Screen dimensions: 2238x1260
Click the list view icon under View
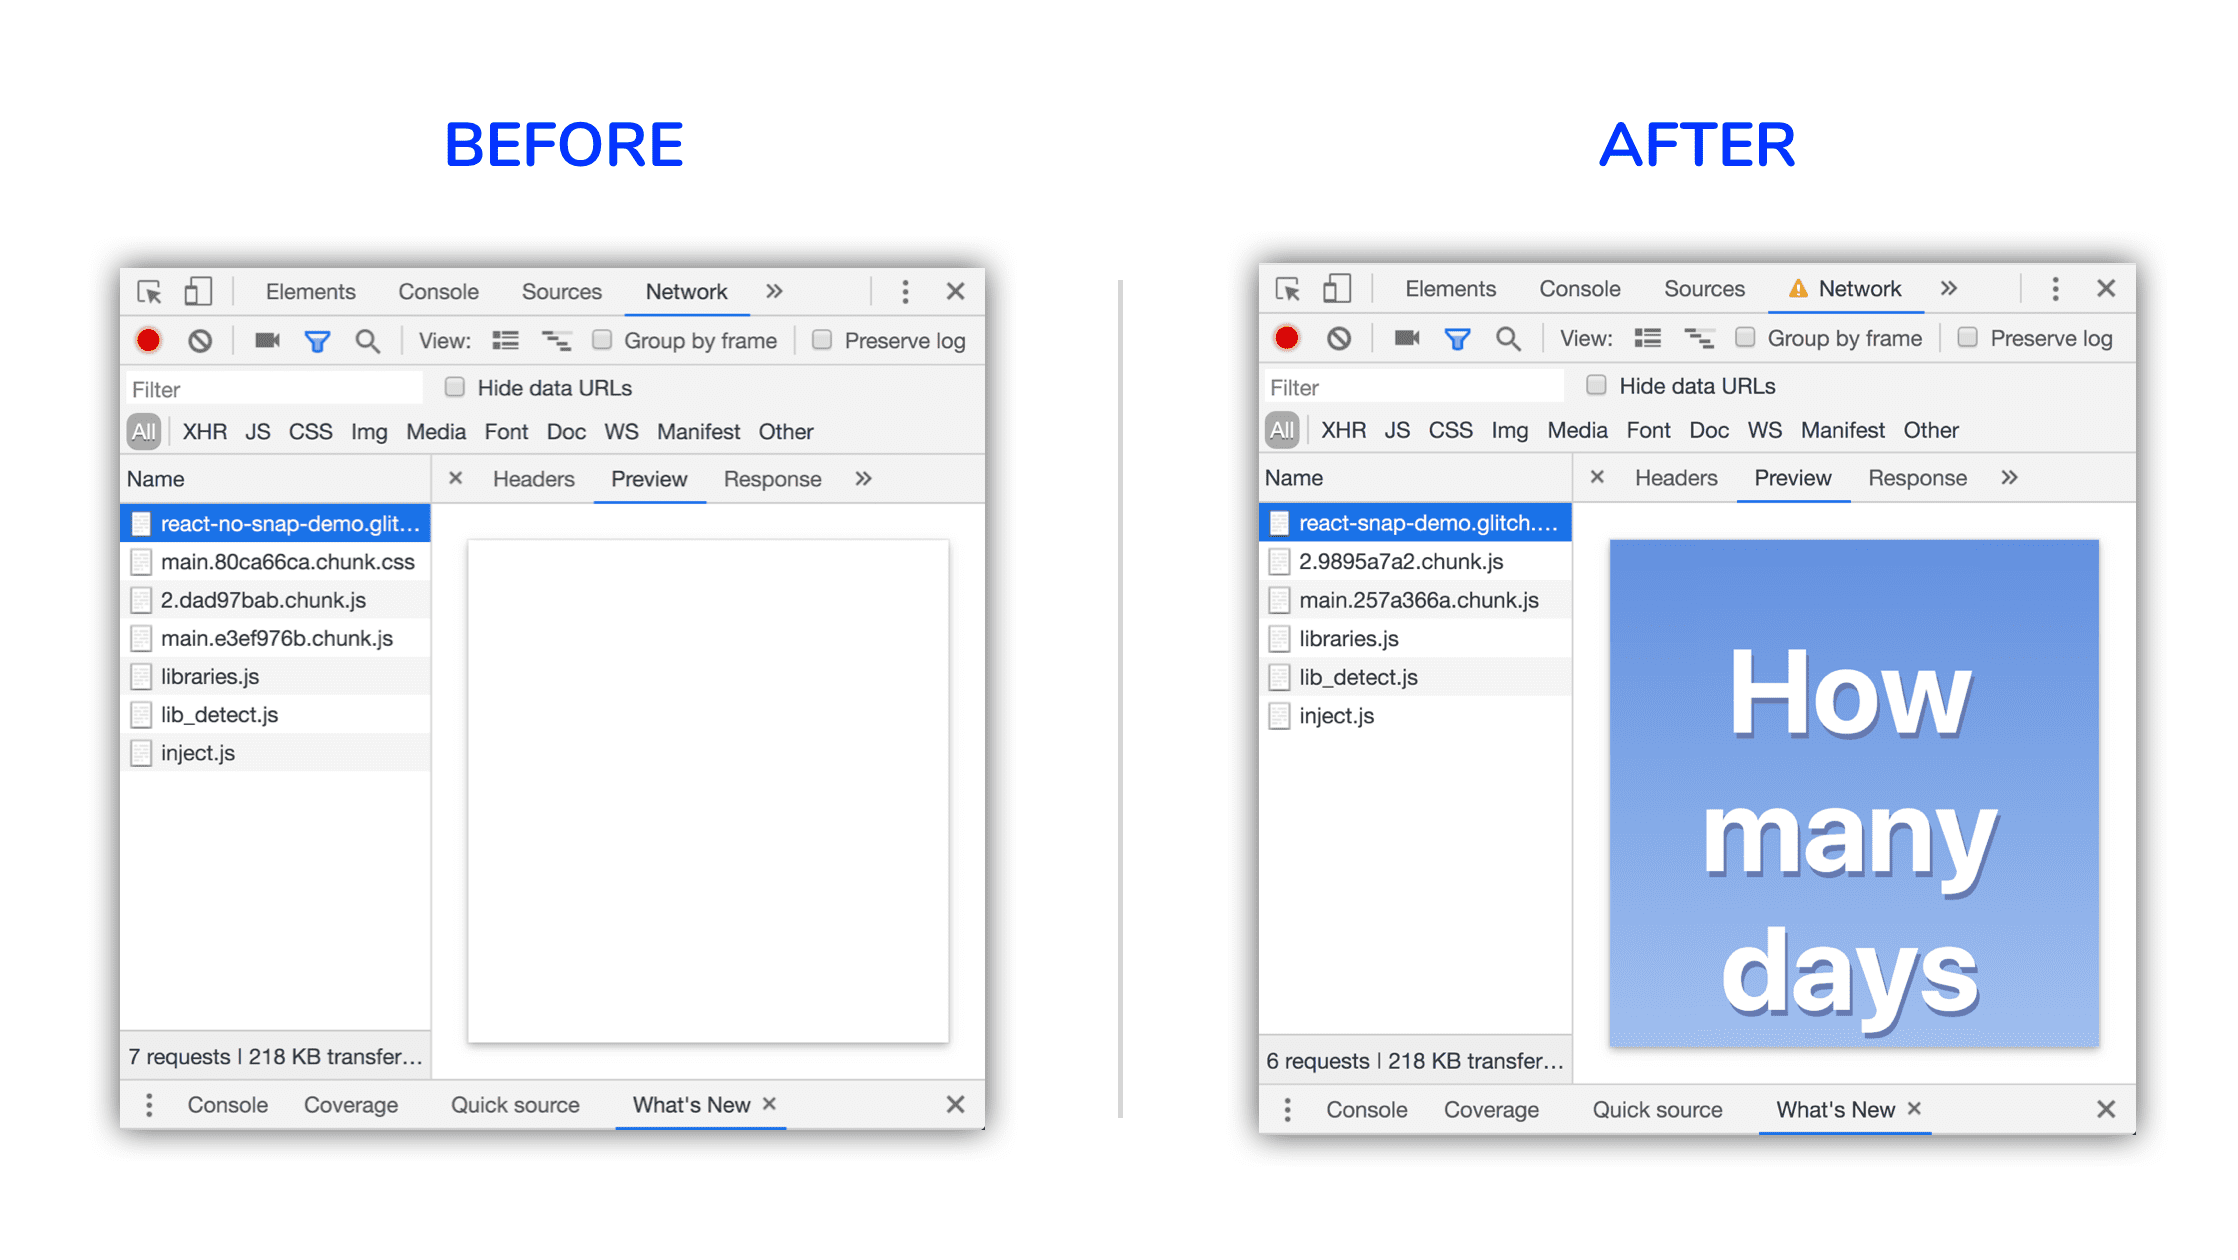pos(506,341)
